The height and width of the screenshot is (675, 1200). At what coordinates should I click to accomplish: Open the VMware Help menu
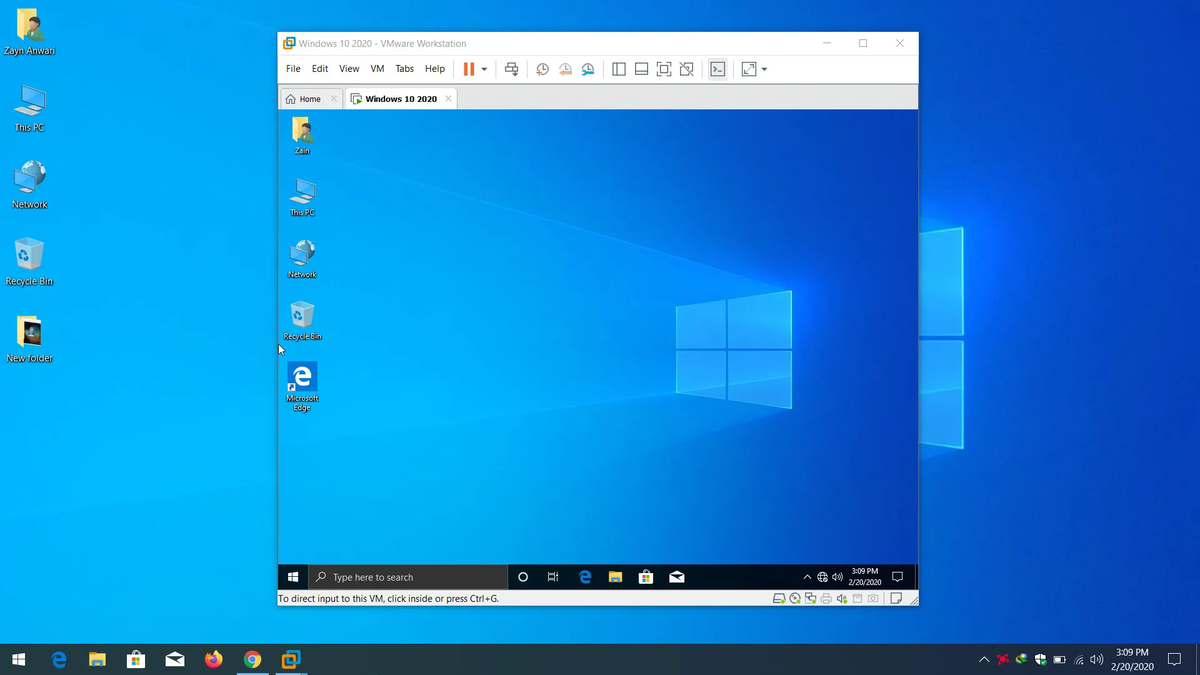point(435,69)
